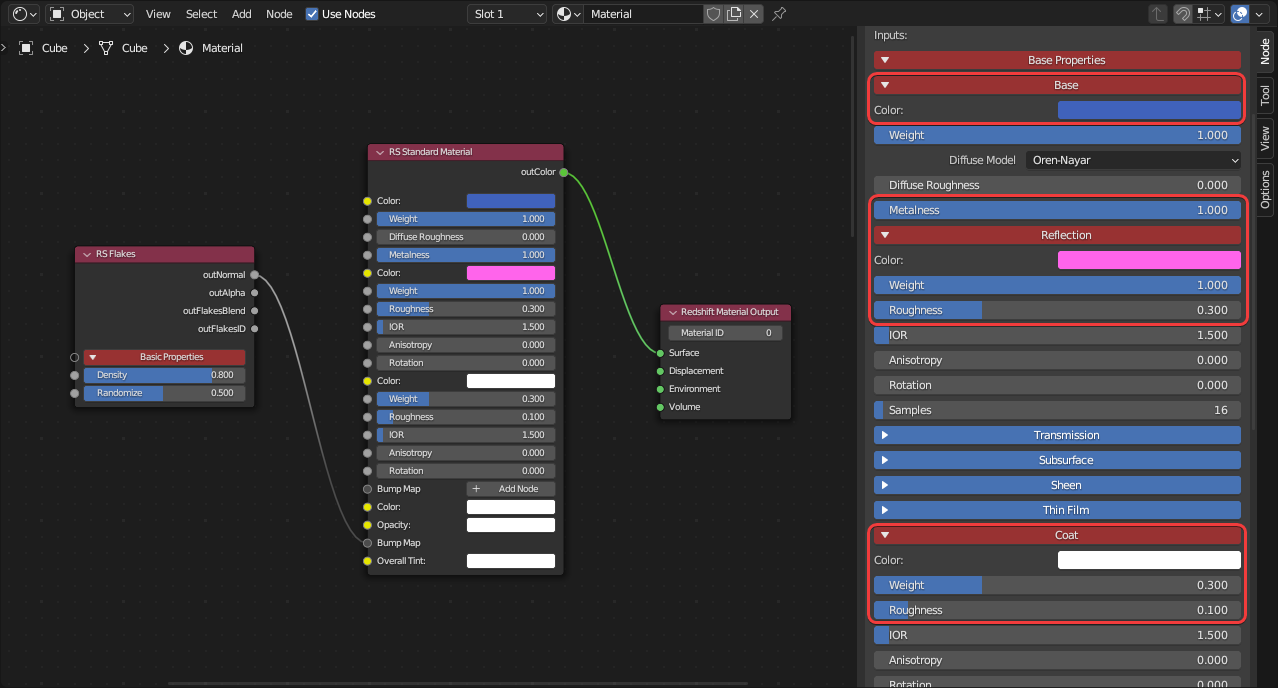Collapse the RS Standard Material node header chevron
Screen dimensions: 1278x688
click(380, 152)
